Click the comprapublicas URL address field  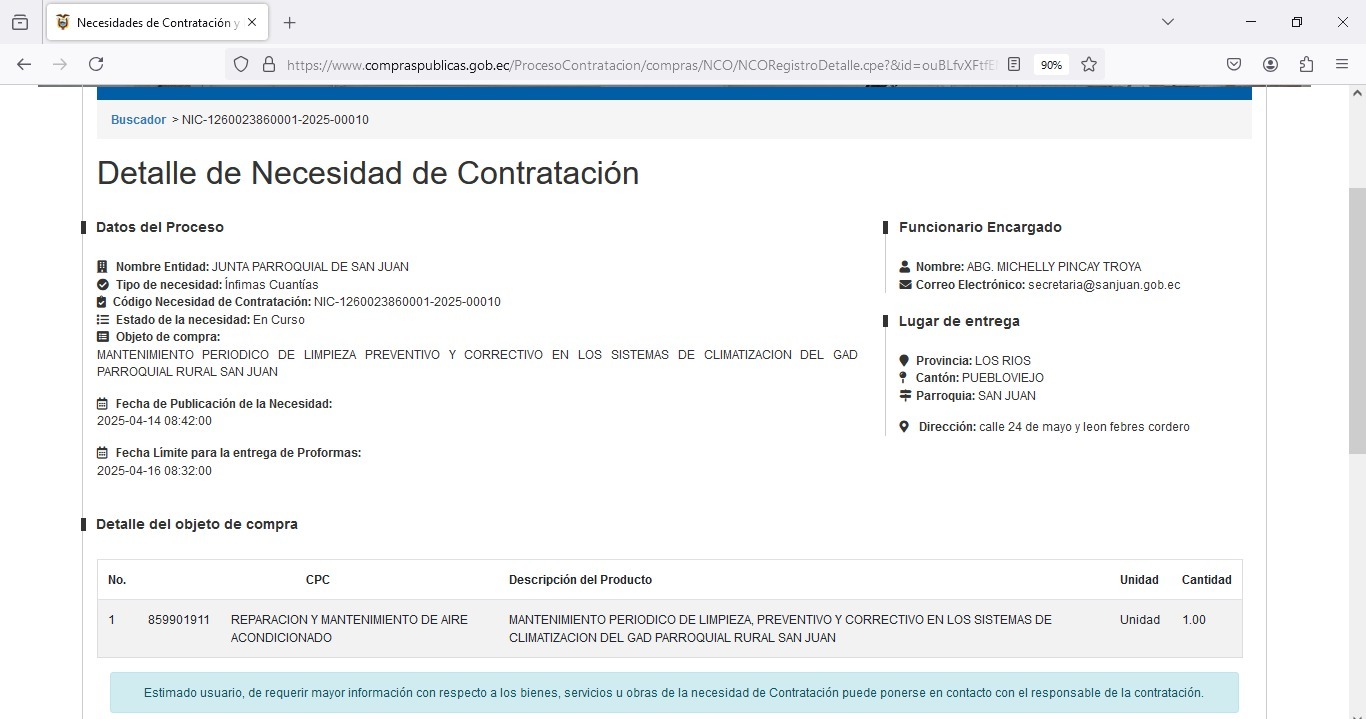tap(640, 65)
